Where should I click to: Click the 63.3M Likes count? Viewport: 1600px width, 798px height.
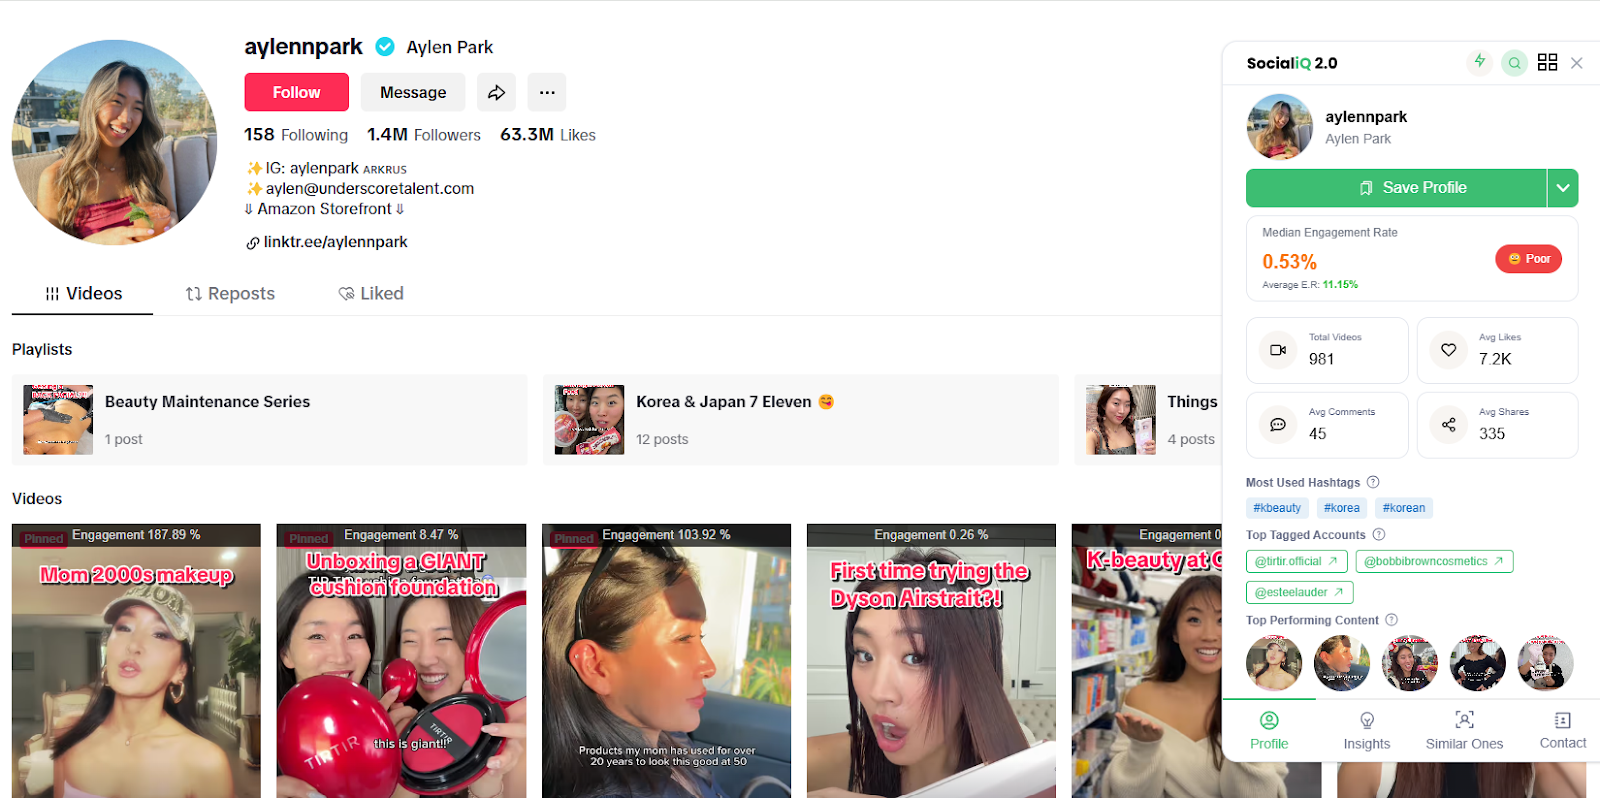point(548,135)
